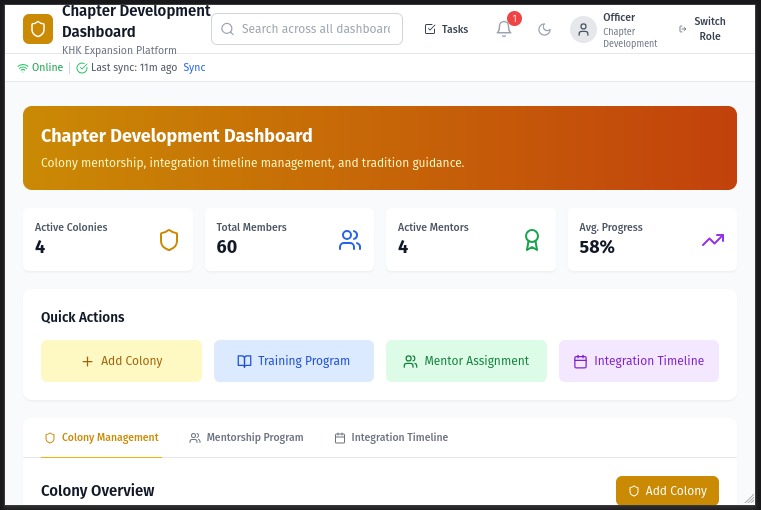Click the Switch Role button
Viewport: 761px width, 510px height.
pyautogui.click(x=702, y=29)
